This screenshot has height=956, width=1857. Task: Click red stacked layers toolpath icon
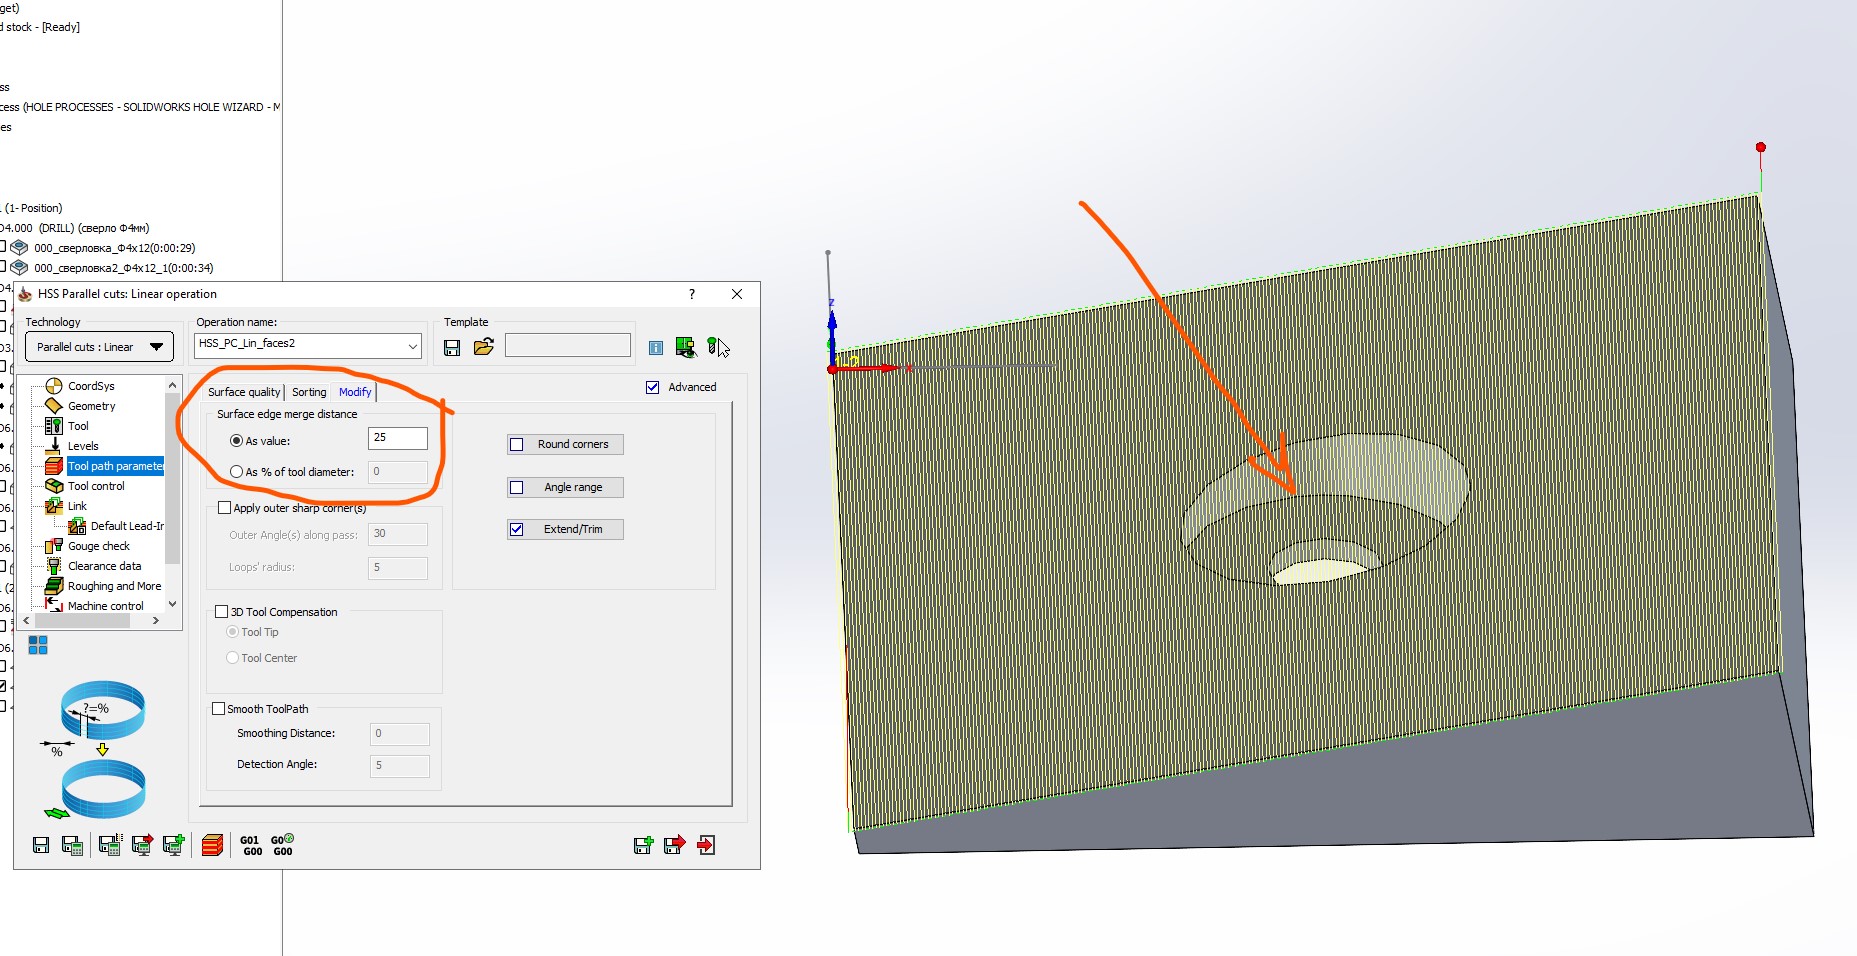(x=212, y=845)
